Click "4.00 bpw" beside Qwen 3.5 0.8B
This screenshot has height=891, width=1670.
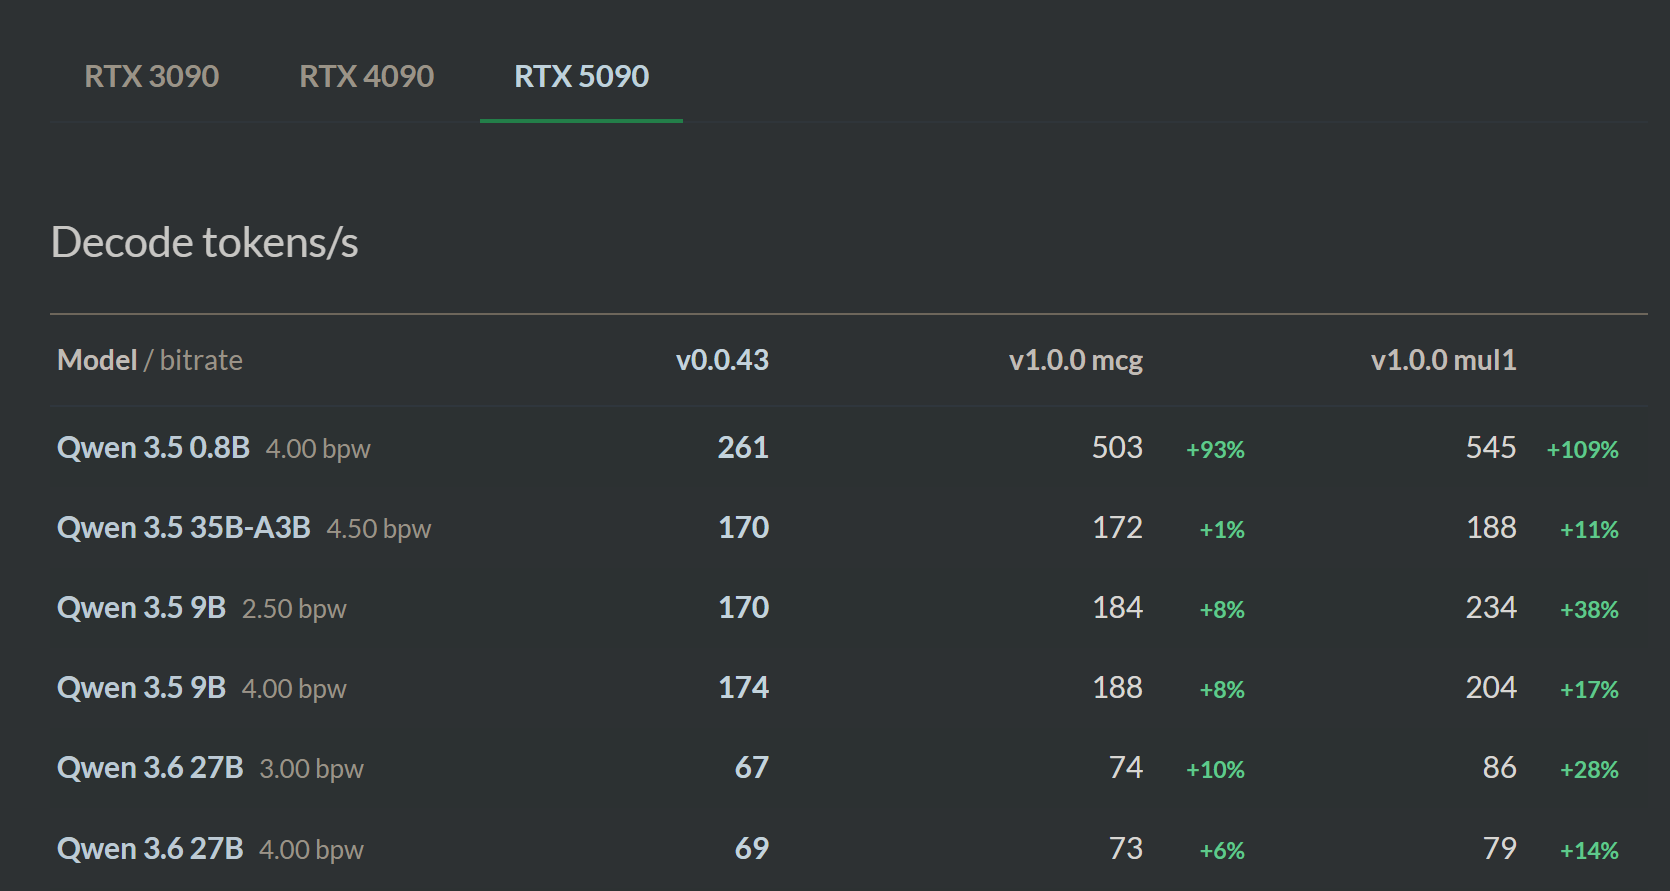coord(318,449)
